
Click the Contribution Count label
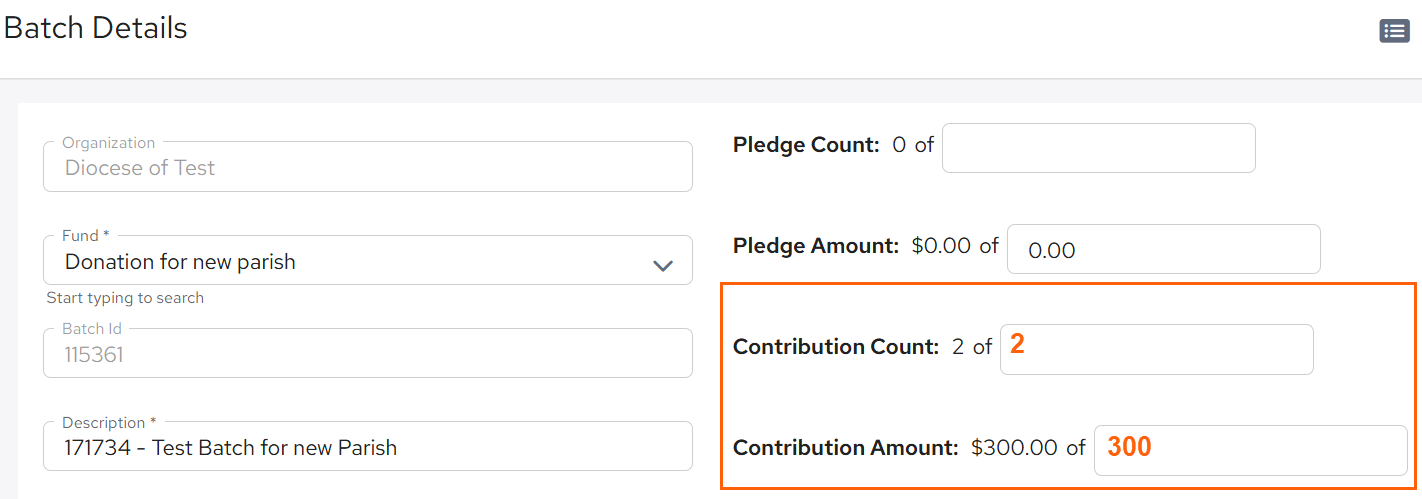(x=836, y=347)
